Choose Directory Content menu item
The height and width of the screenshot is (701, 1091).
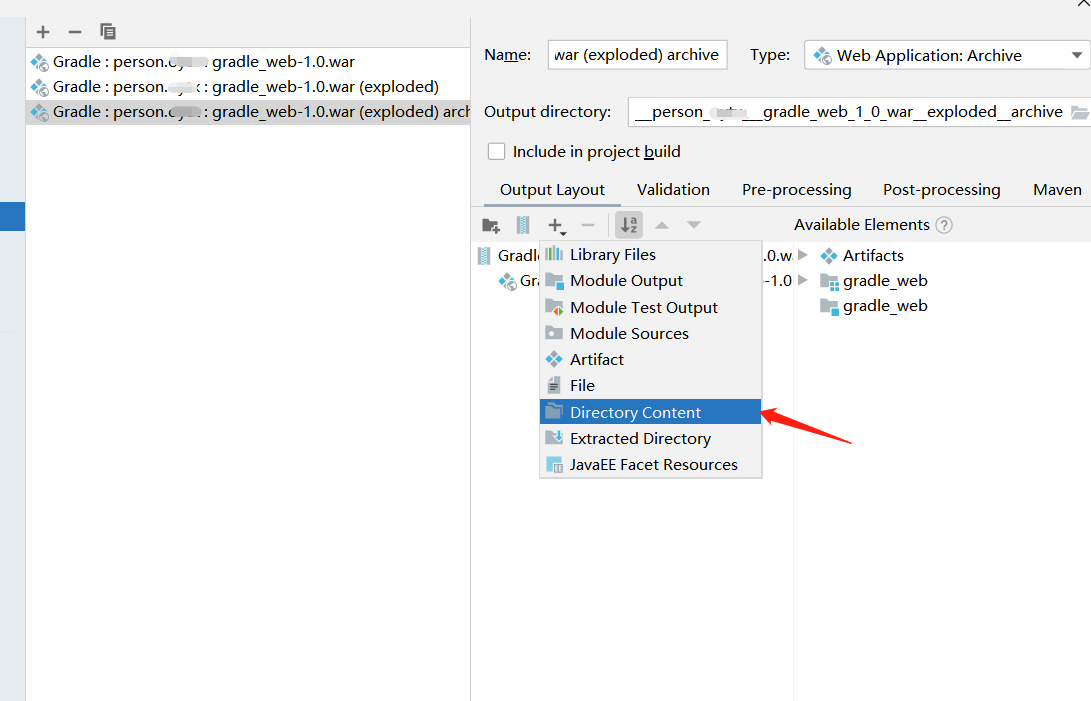pyautogui.click(x=651, y=412)
